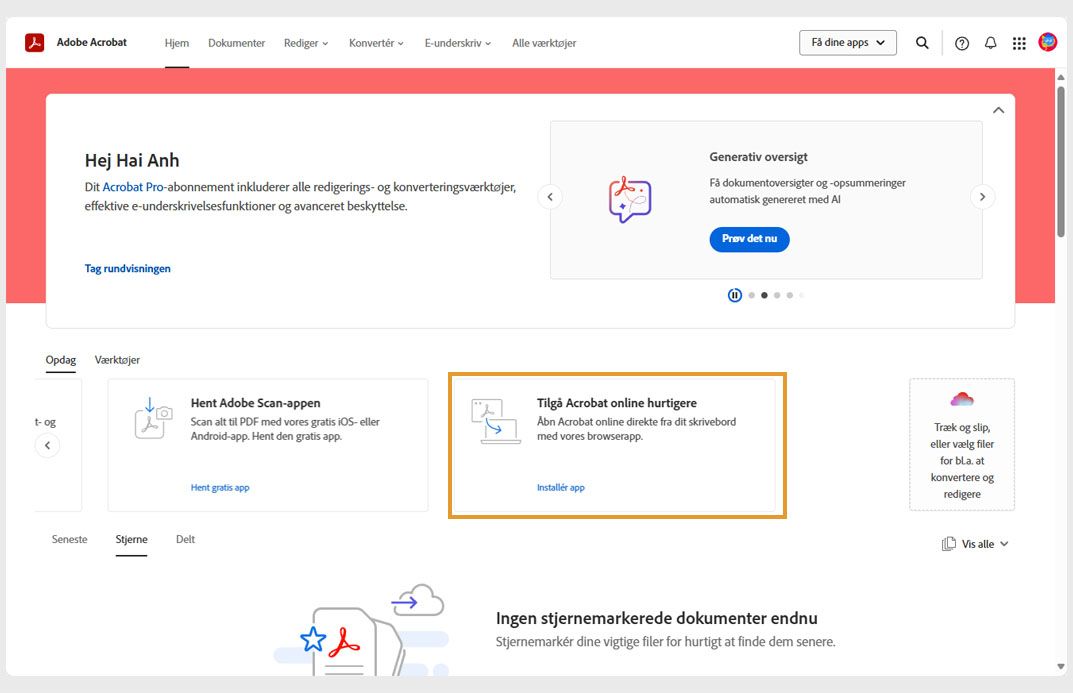Viewport: 1073px width, 693px height.
Task: Switch to the Værktøjer tab
Action: pyautogui.click(x=119, y=359)
